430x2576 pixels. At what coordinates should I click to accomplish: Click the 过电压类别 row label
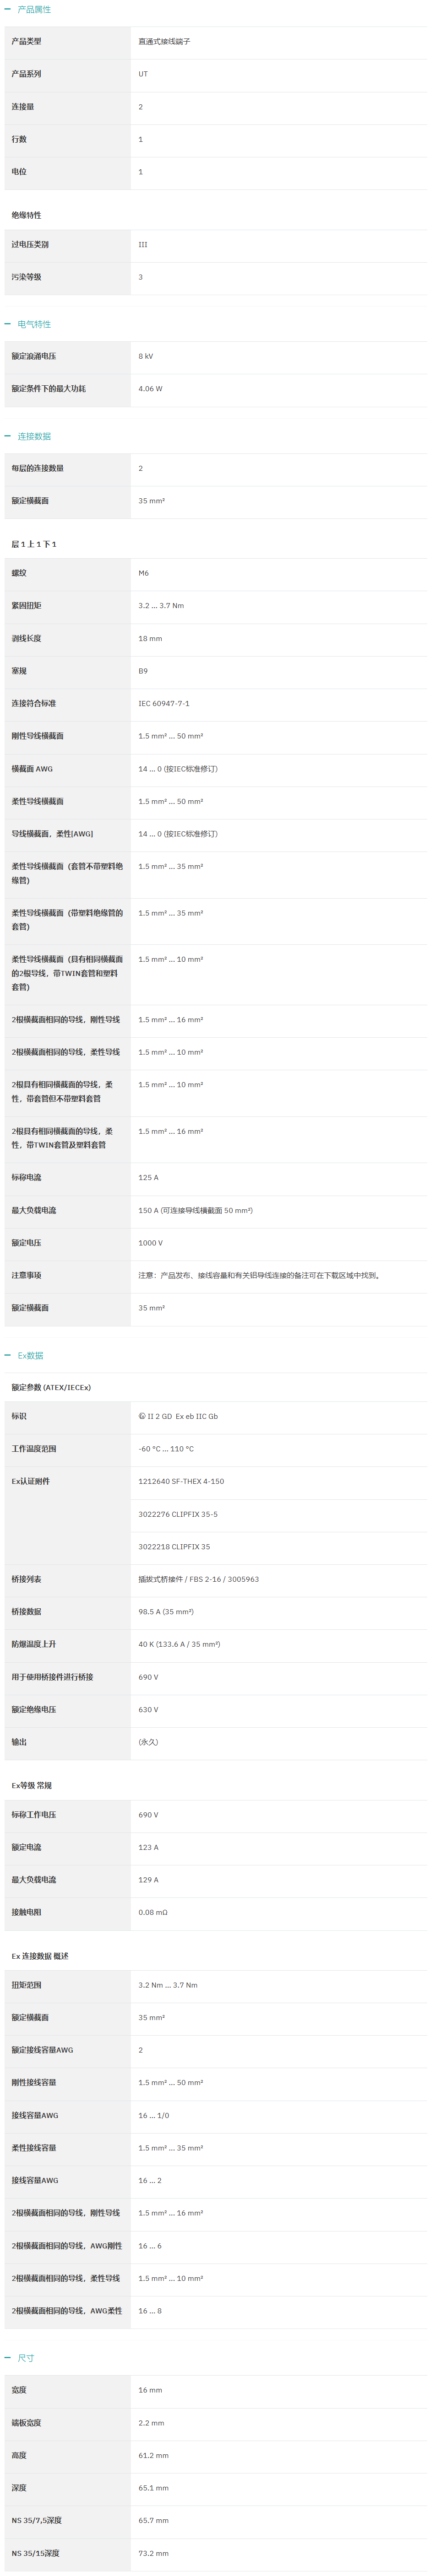click(30, 244)
